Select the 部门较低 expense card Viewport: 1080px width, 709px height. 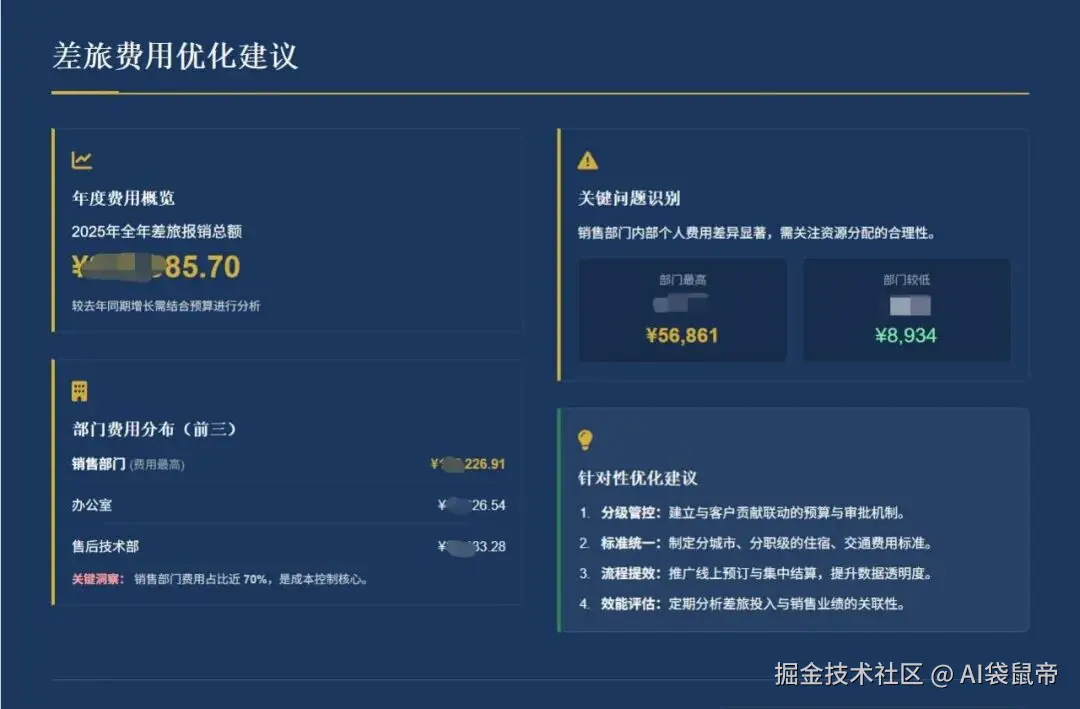point(906,310)
